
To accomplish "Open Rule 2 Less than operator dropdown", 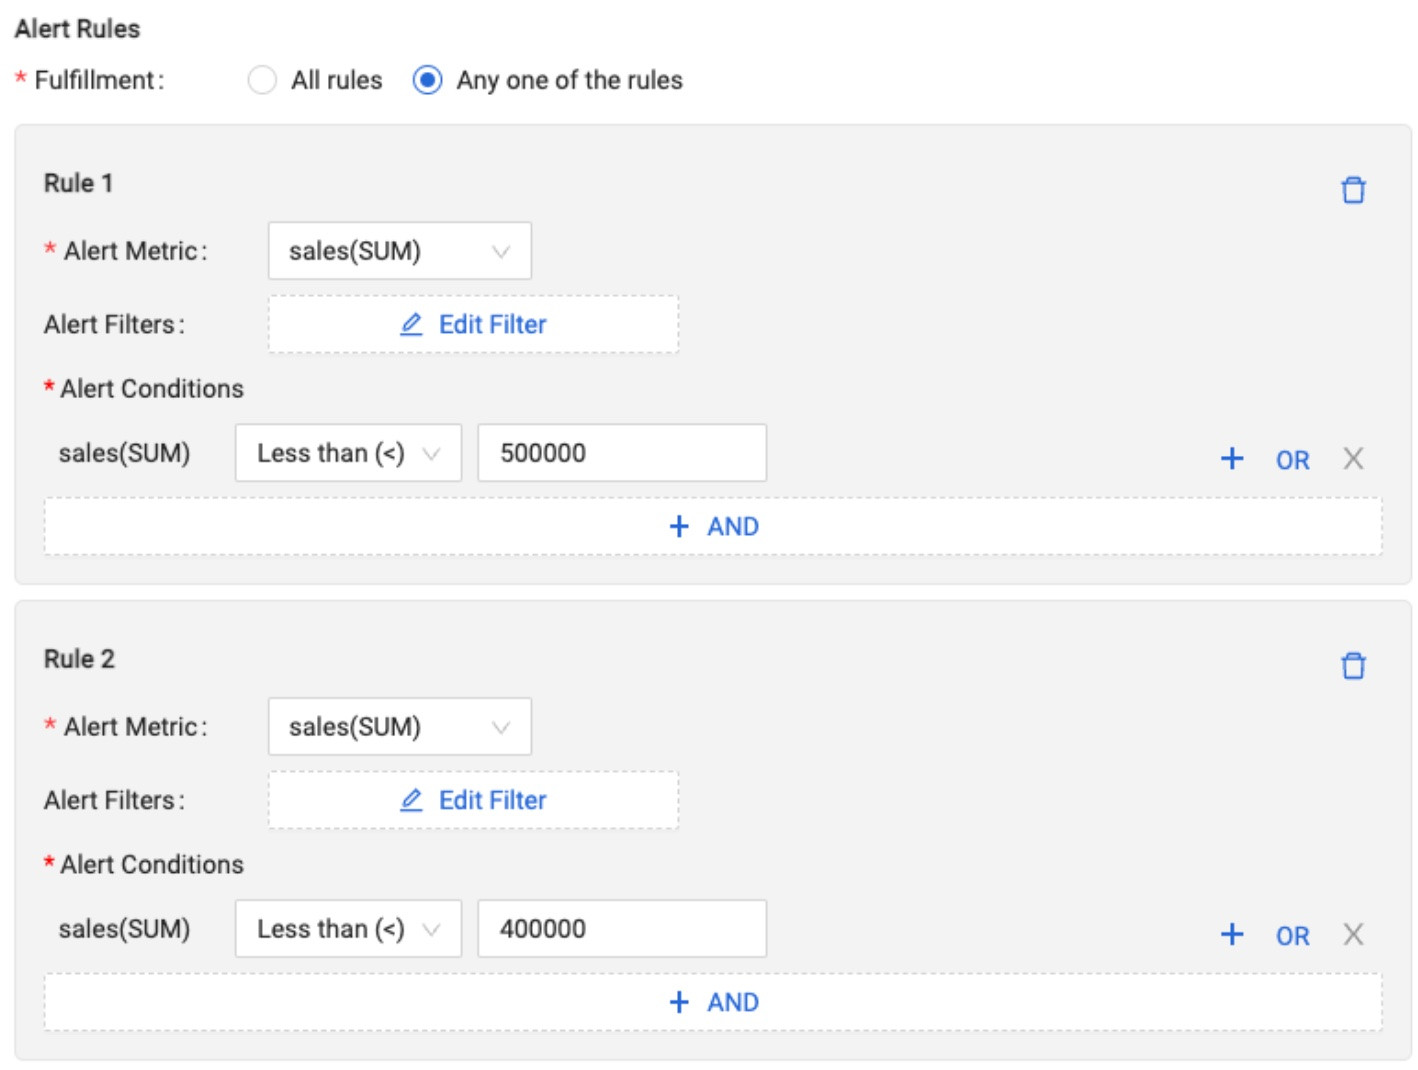I will [x=348, y=929].
